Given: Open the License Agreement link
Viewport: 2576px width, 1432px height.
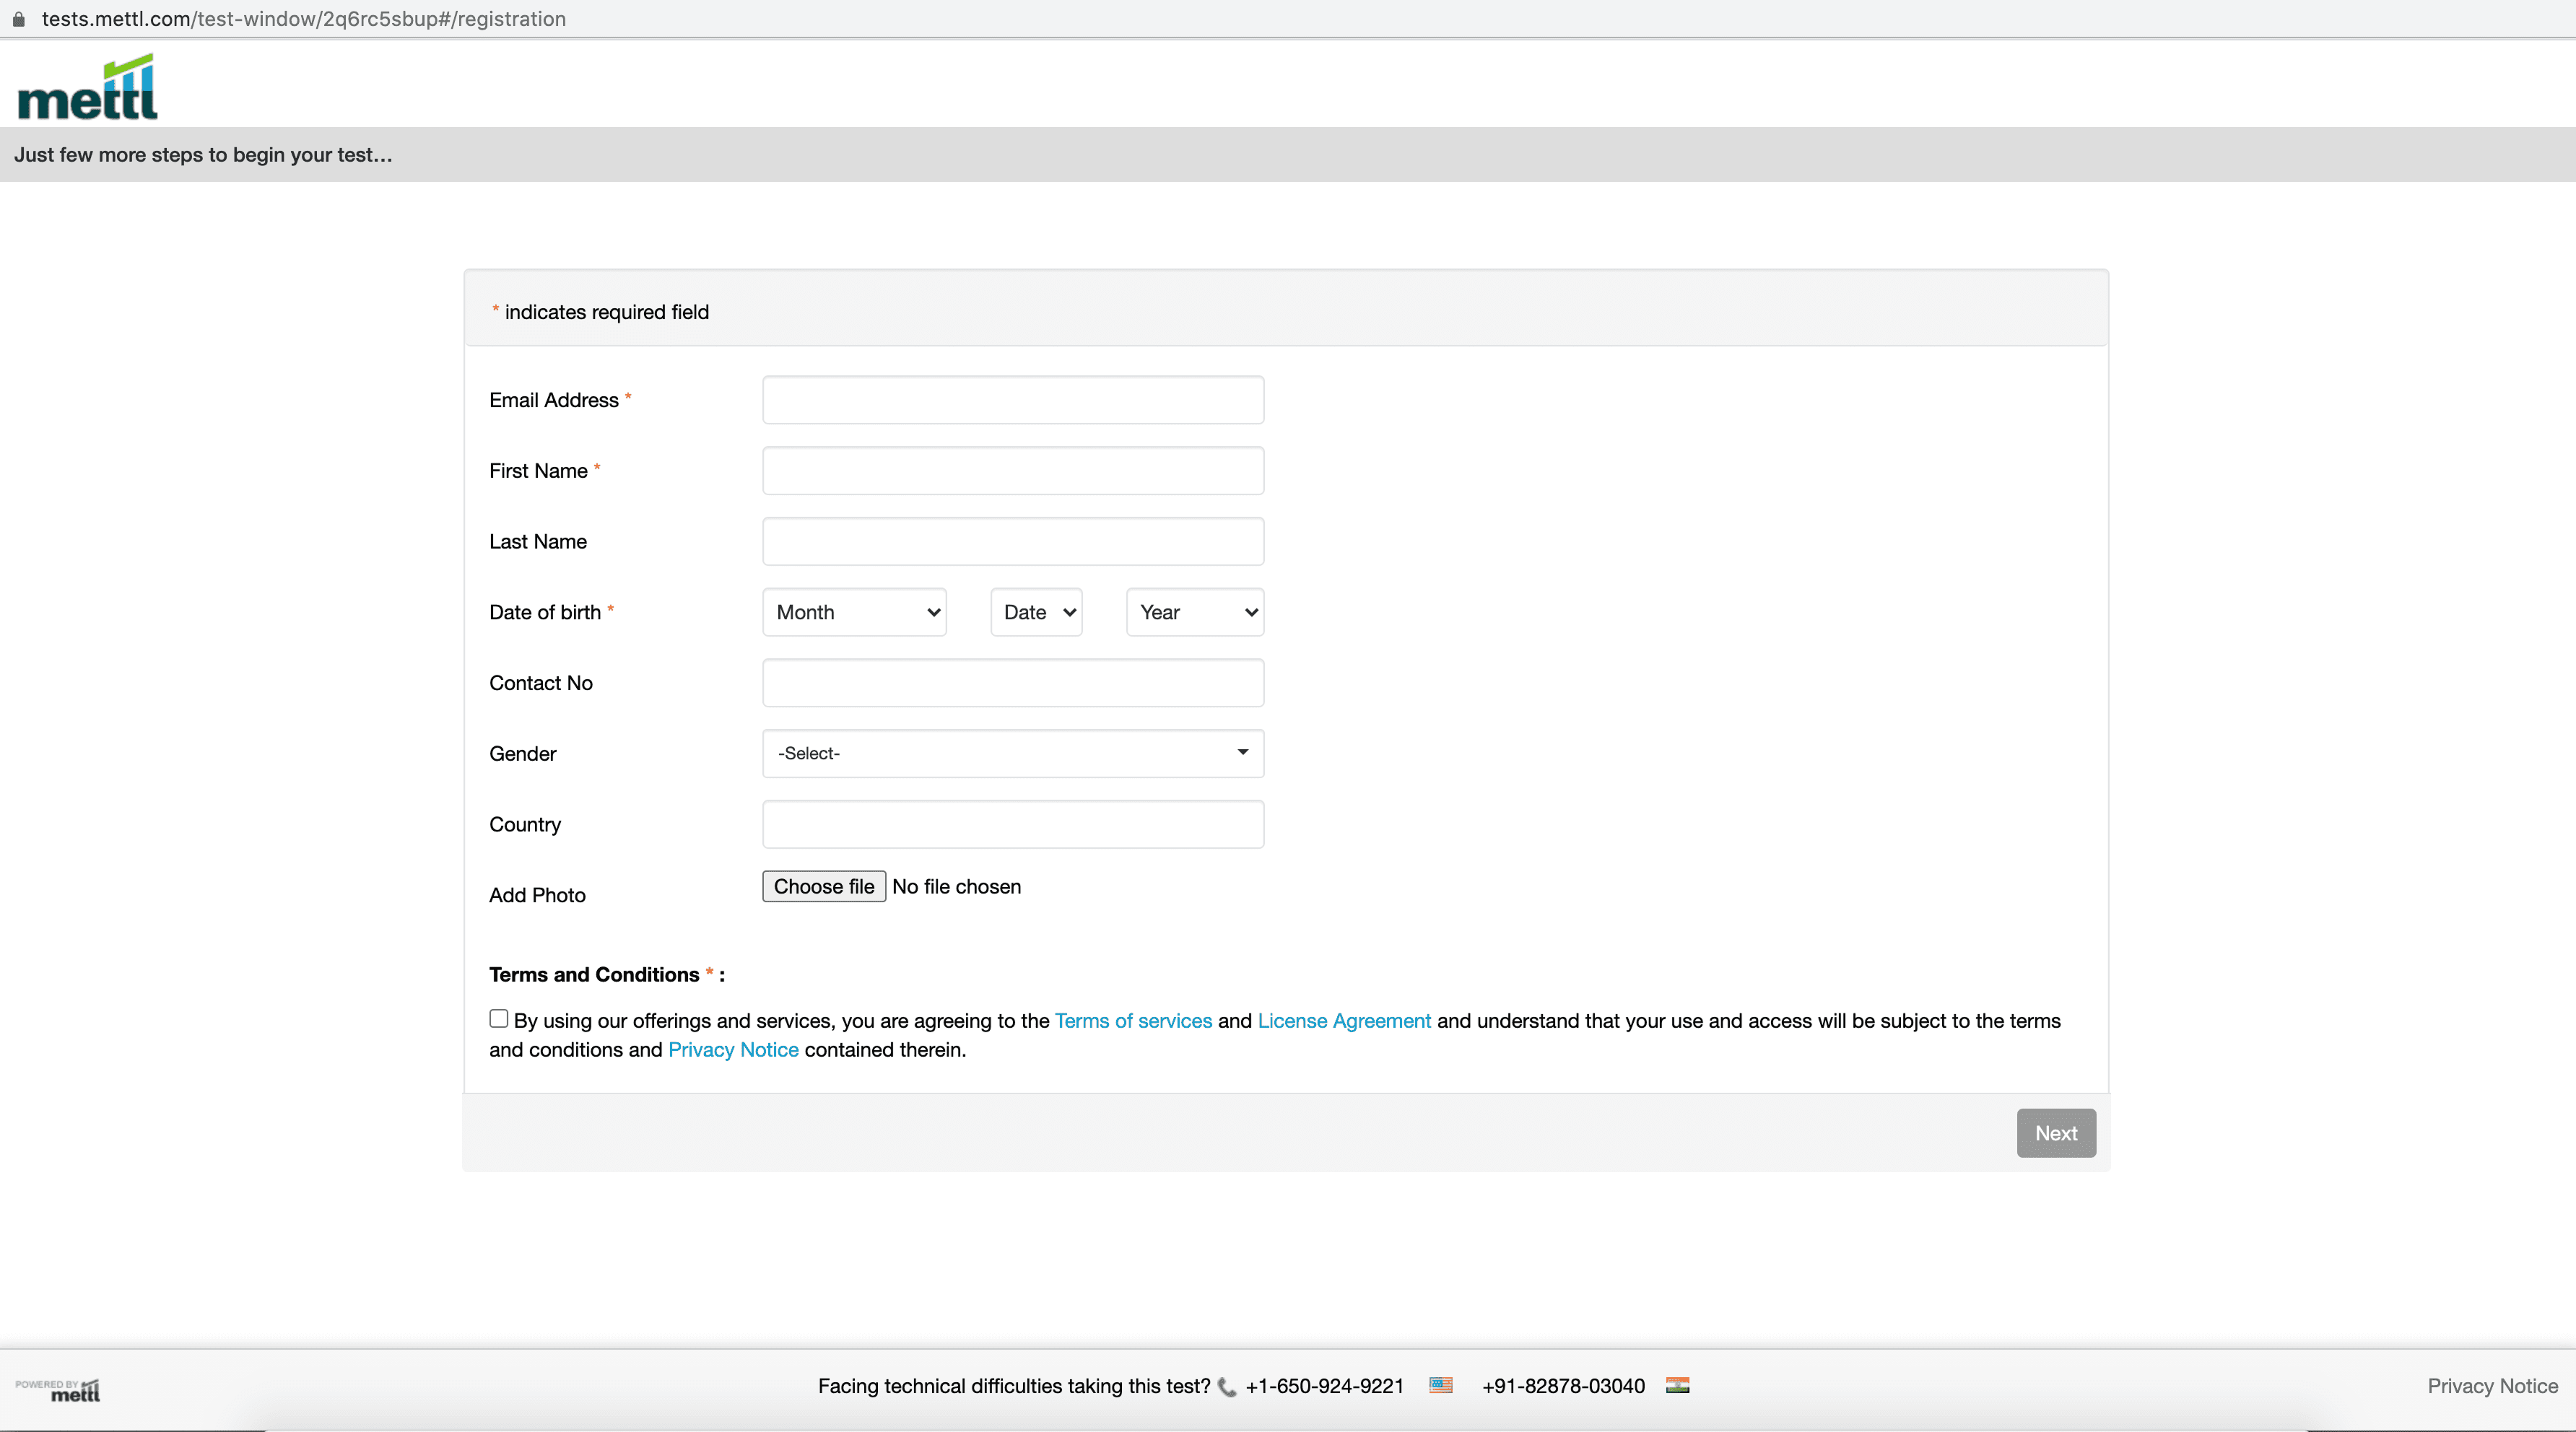Looking at the screenshot, I should (1344, 1020).
